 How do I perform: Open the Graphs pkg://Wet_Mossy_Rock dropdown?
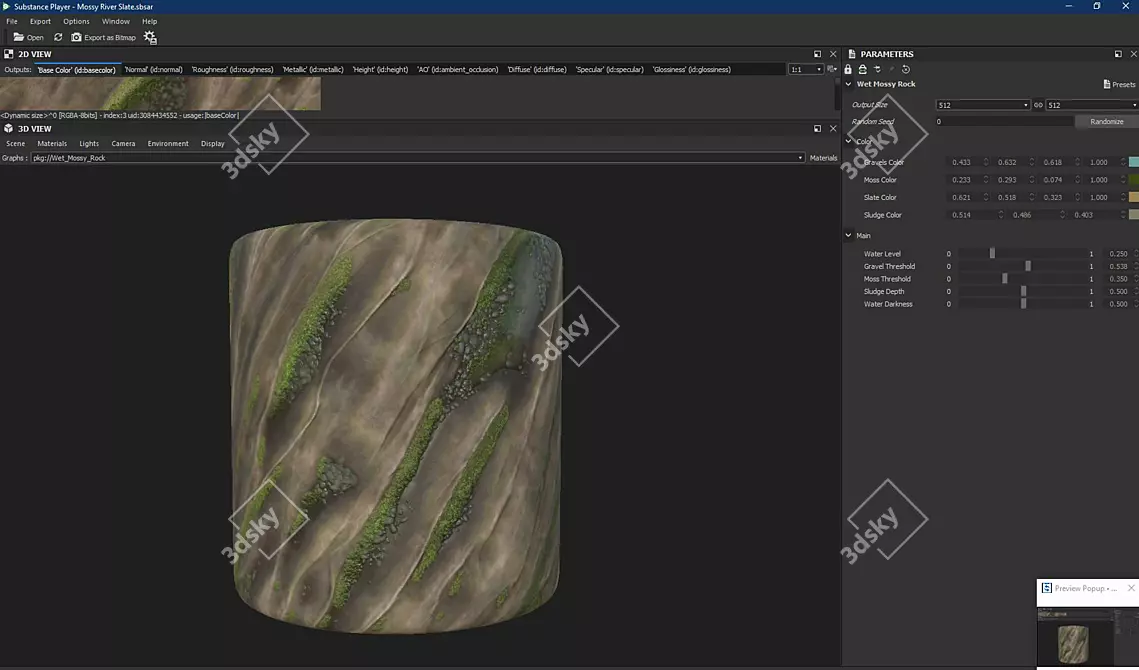click(417, 158)
